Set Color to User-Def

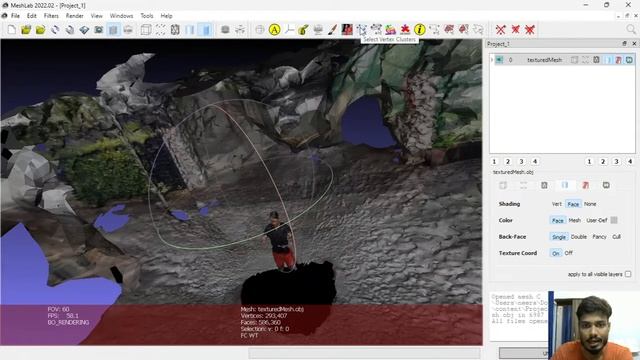pos(597,220)
